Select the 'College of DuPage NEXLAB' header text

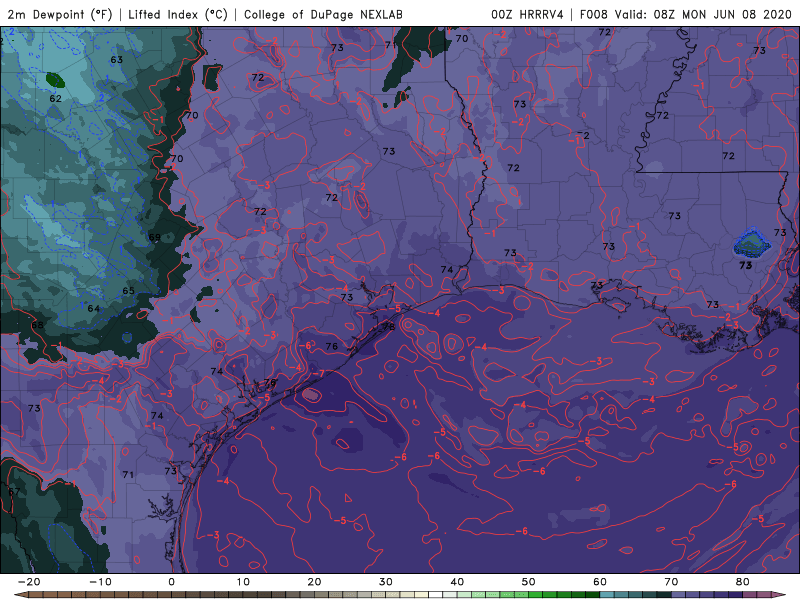pyautogui.click(x=323, y=14)
